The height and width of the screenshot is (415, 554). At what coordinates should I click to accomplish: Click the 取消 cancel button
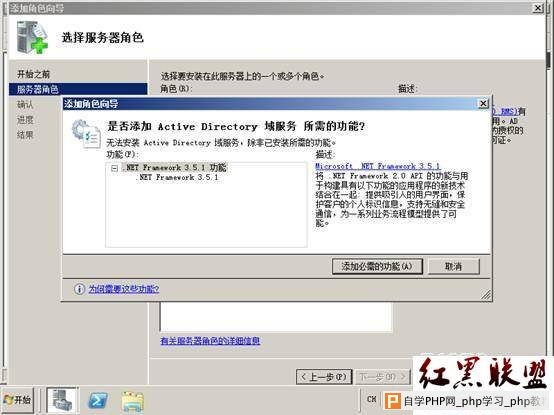click(454, 266)
